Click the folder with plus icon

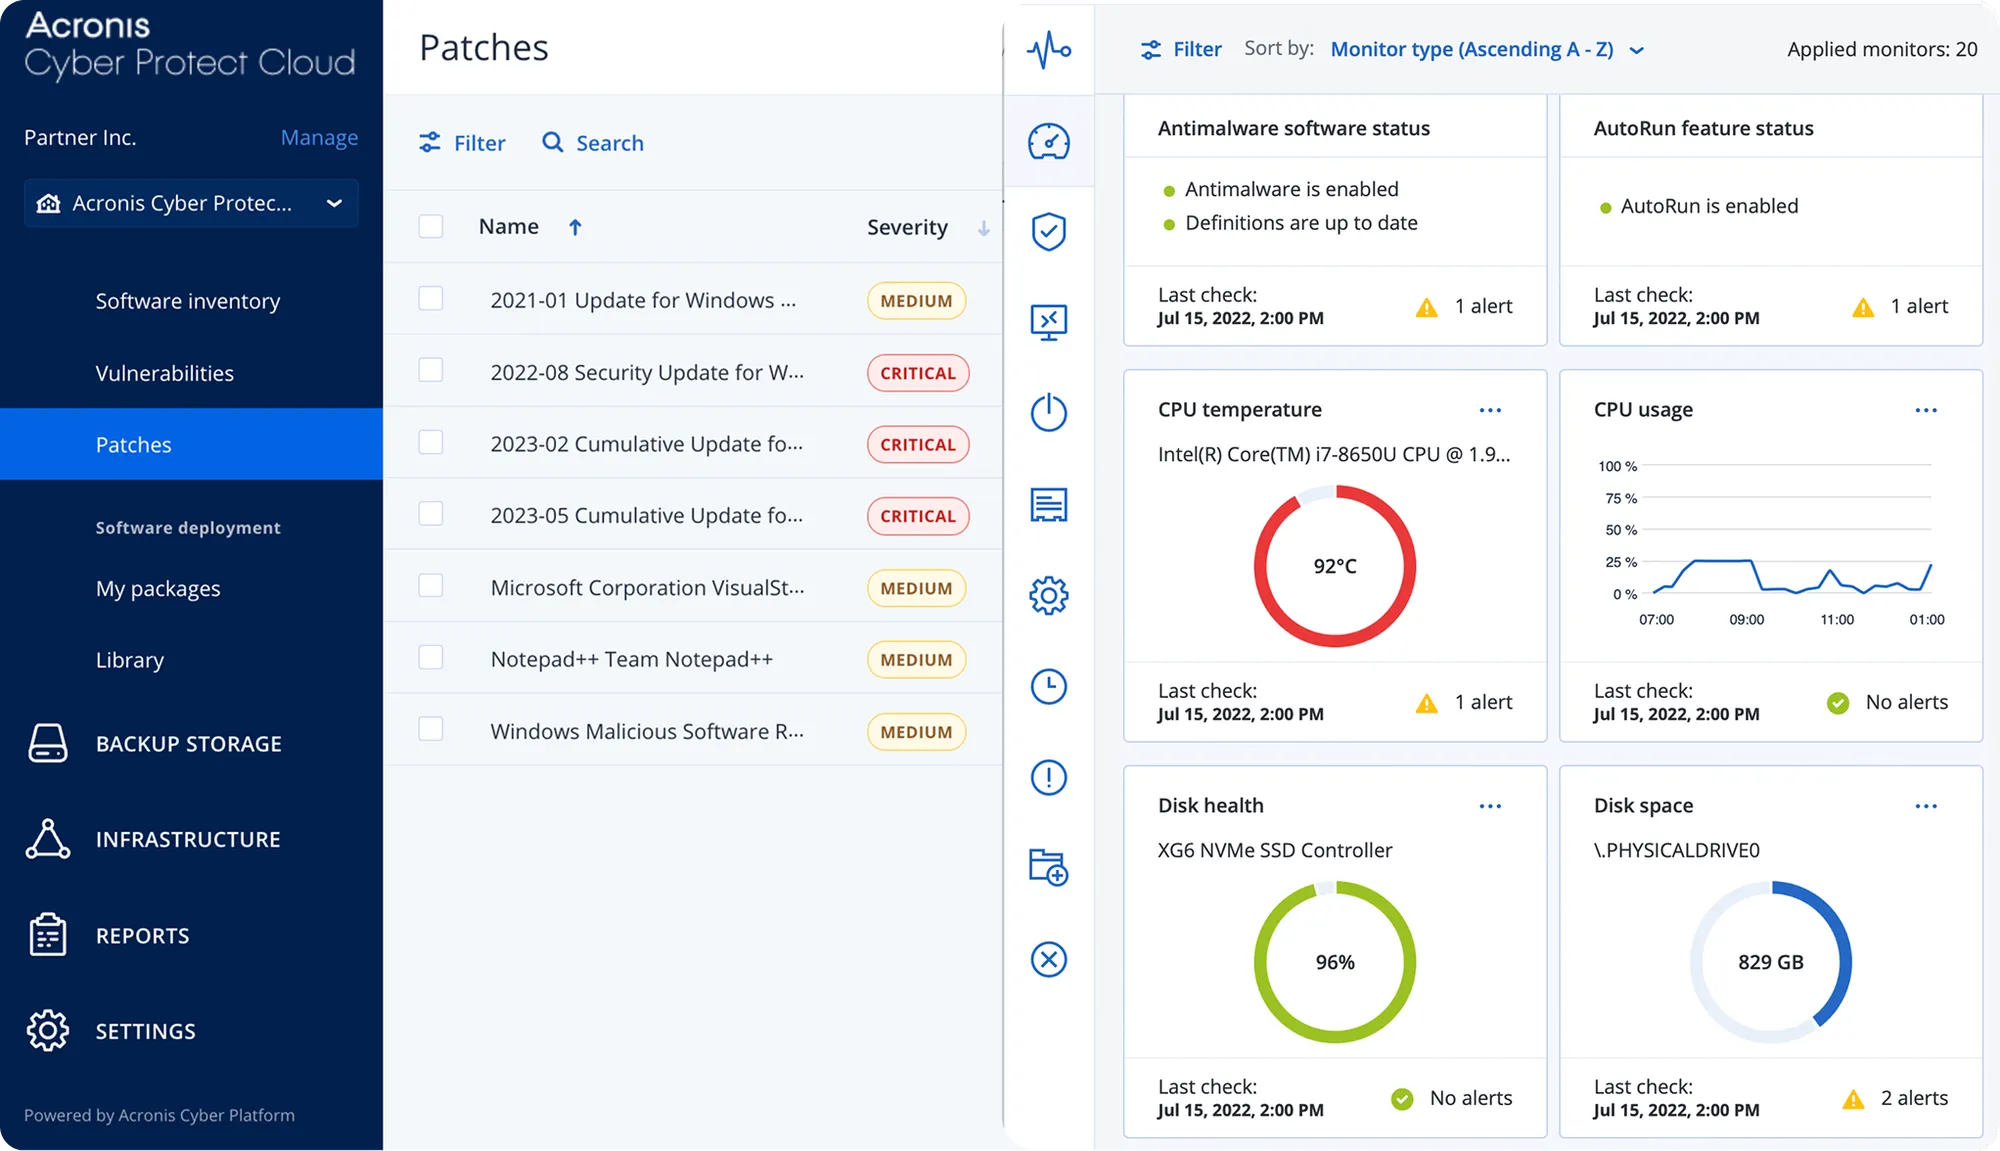tap(1048, 866)
